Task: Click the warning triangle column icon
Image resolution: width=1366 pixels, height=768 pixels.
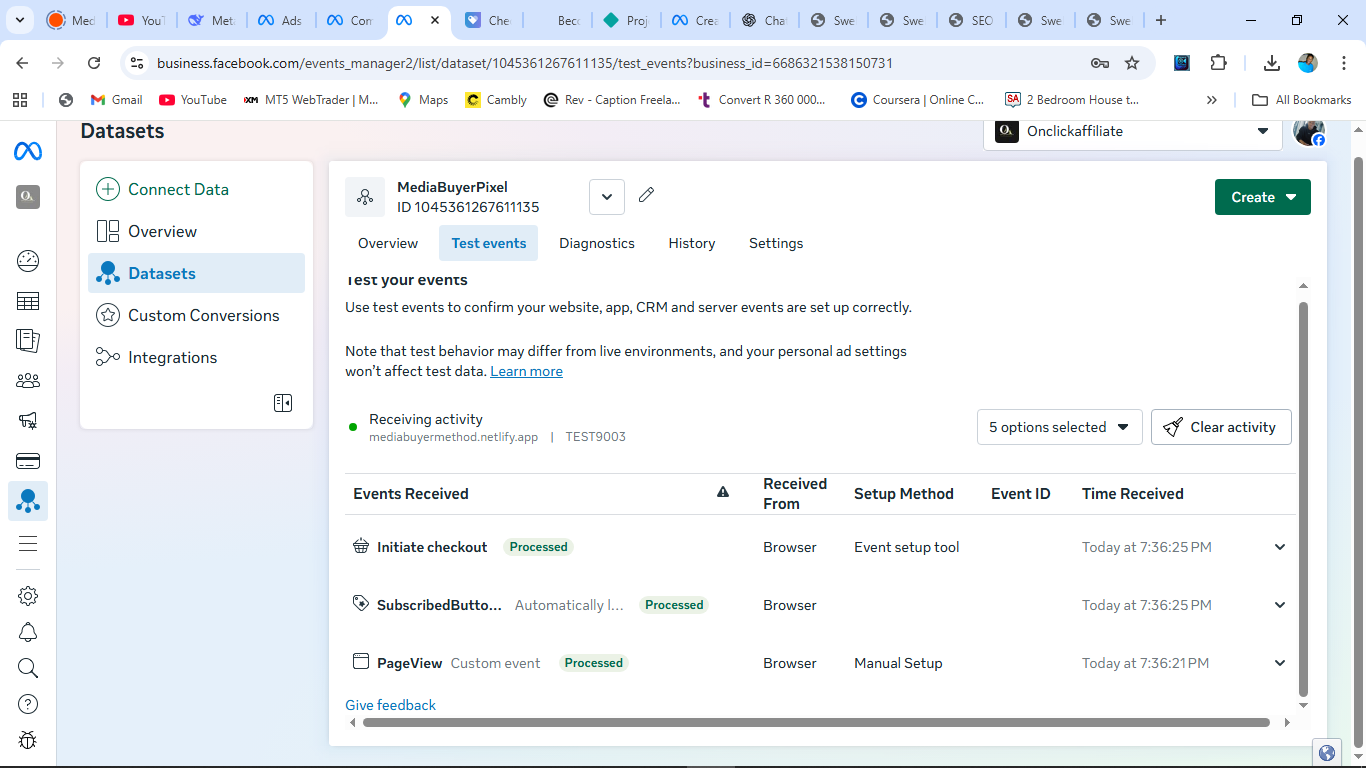Action: tap(723, 492)
